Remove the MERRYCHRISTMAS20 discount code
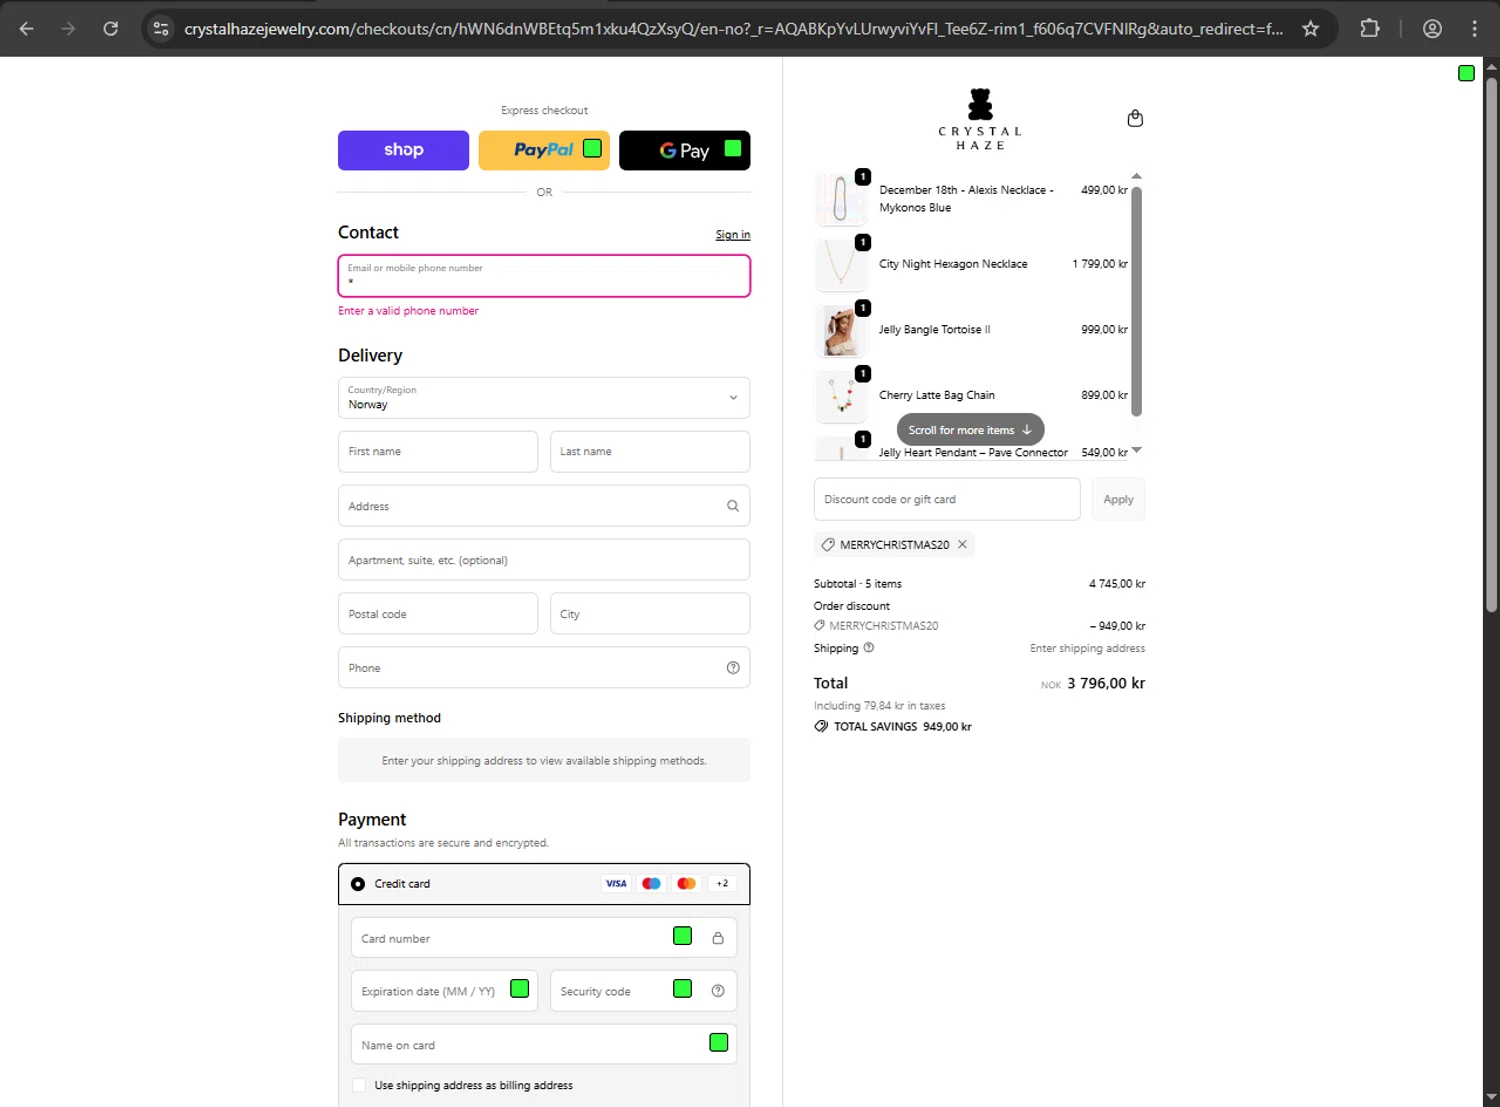The height and width of the screenshot is (1107, 1500). click(962, 544)
